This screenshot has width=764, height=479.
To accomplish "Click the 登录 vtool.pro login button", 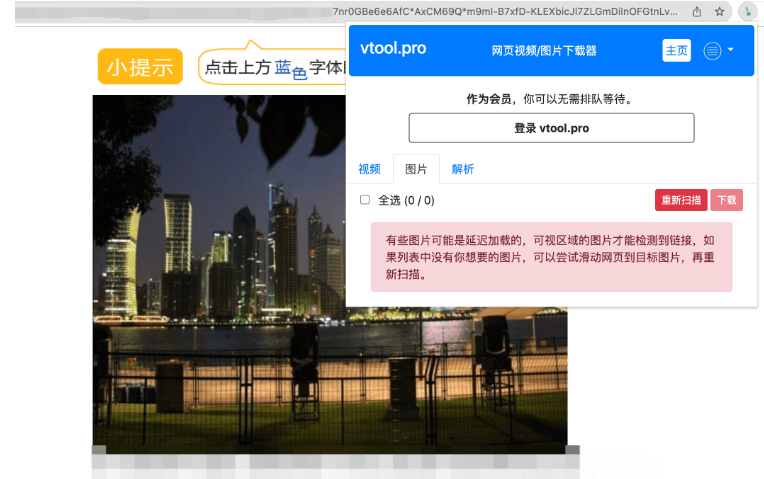I will 551,128.
